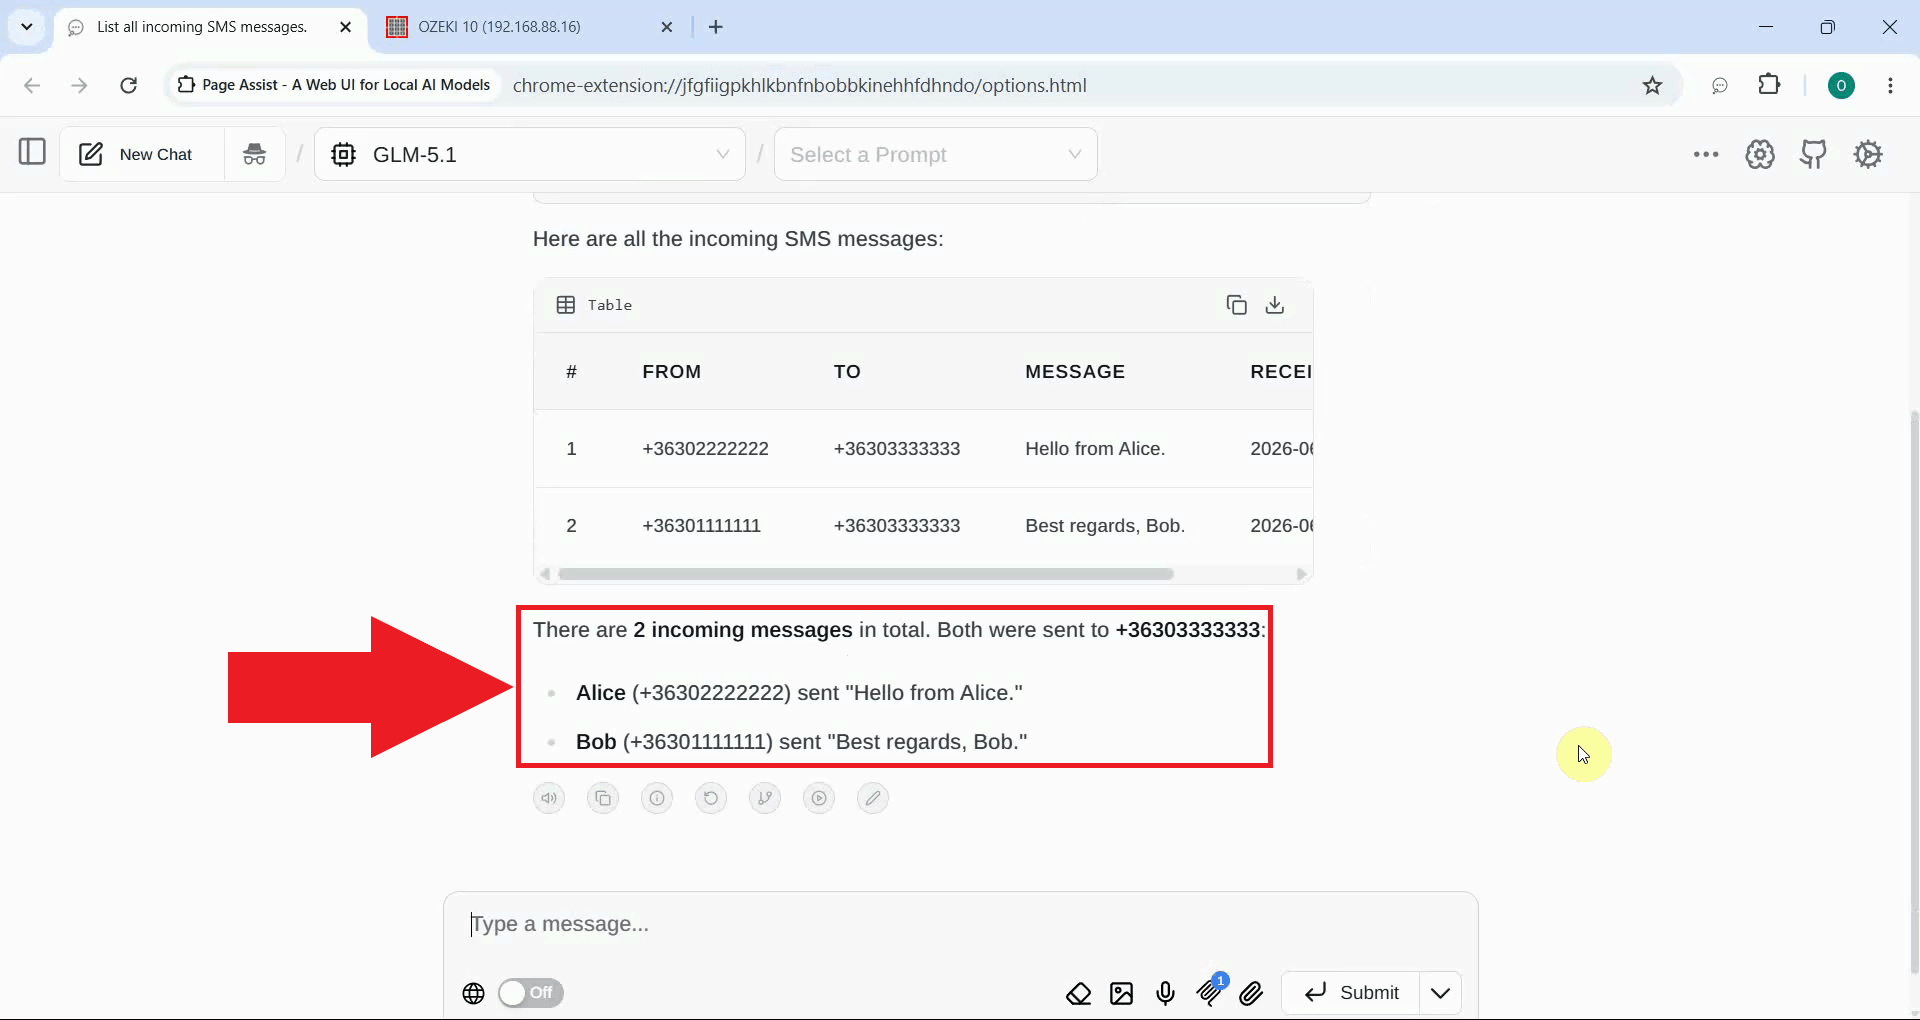
Task: Submit the message
Action: pos(1351,993)
